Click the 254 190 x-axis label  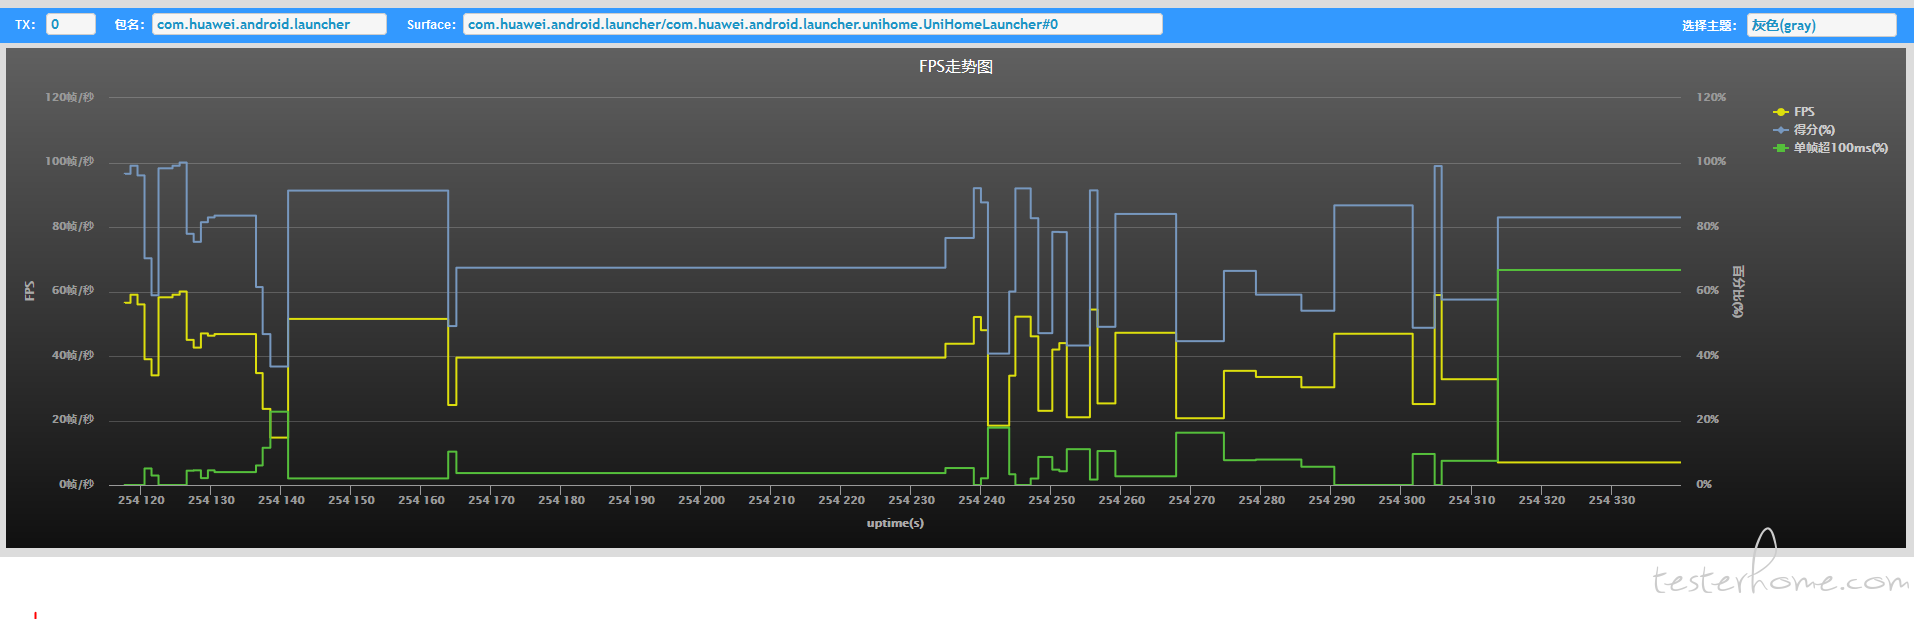coord(631,500)
